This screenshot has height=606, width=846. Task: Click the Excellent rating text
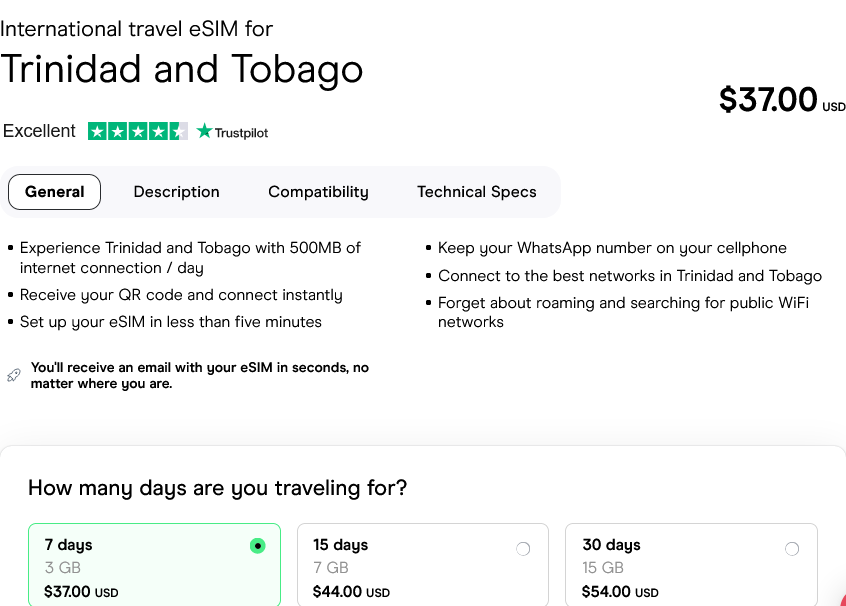click(x=39, y=131)
